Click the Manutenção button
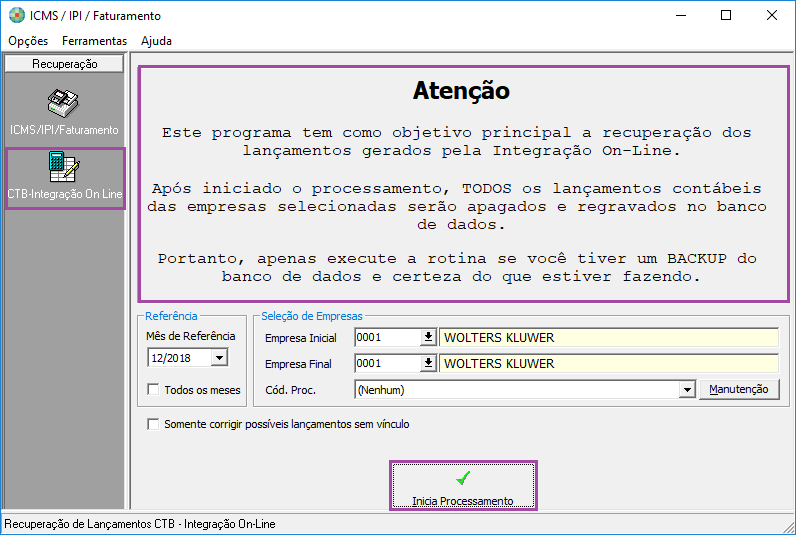This screenshot has height=535, width=796. tap(739, 389)
